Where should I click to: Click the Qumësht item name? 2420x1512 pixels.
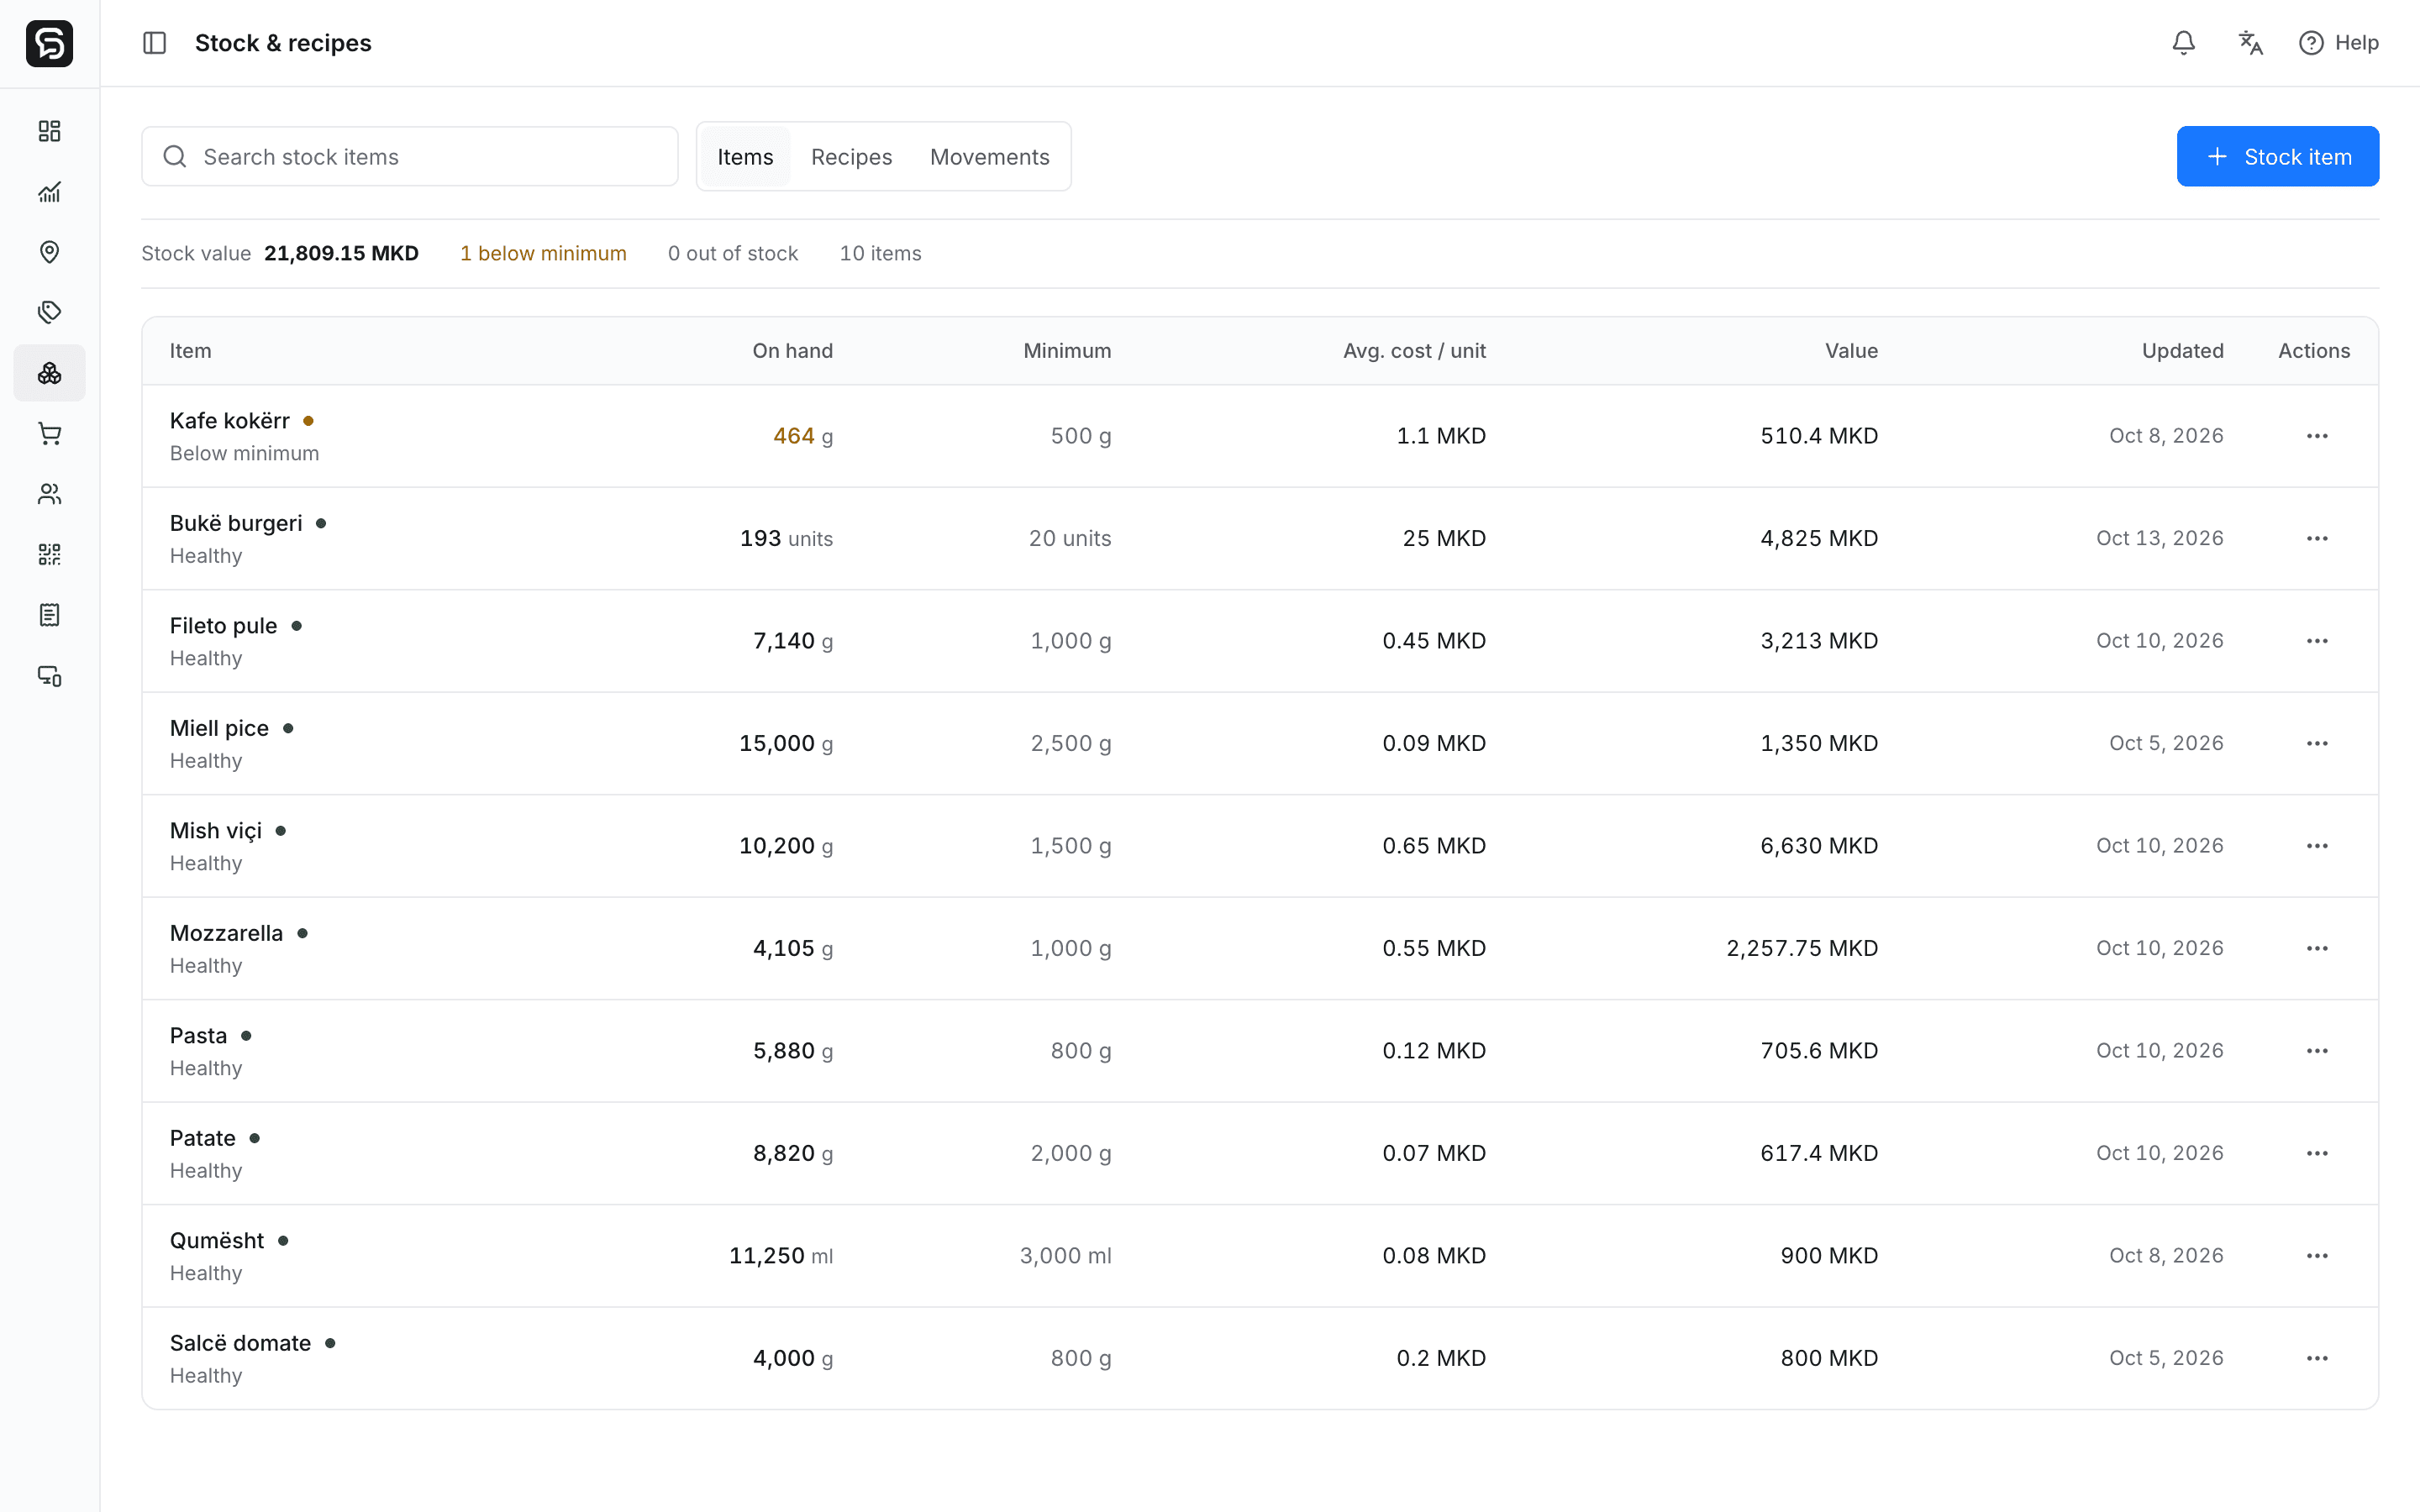point(217,1241)
